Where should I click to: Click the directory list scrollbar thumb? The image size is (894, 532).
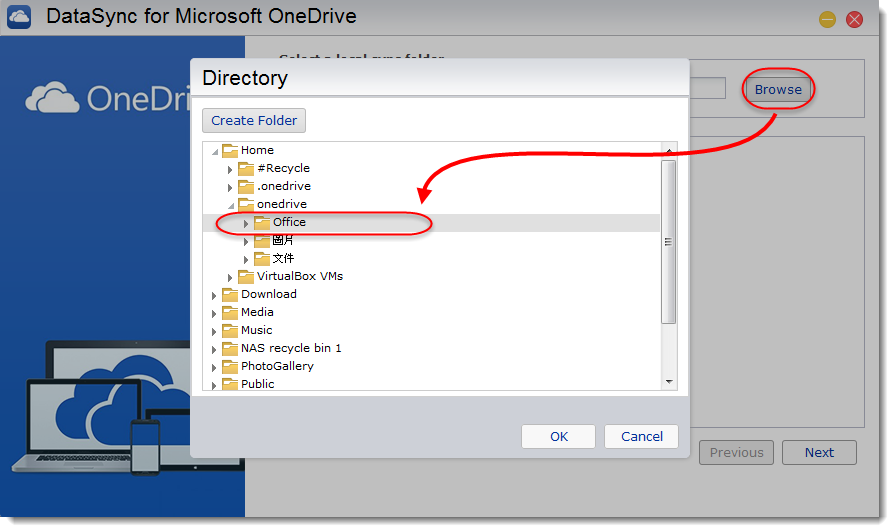tap(668, 242)
